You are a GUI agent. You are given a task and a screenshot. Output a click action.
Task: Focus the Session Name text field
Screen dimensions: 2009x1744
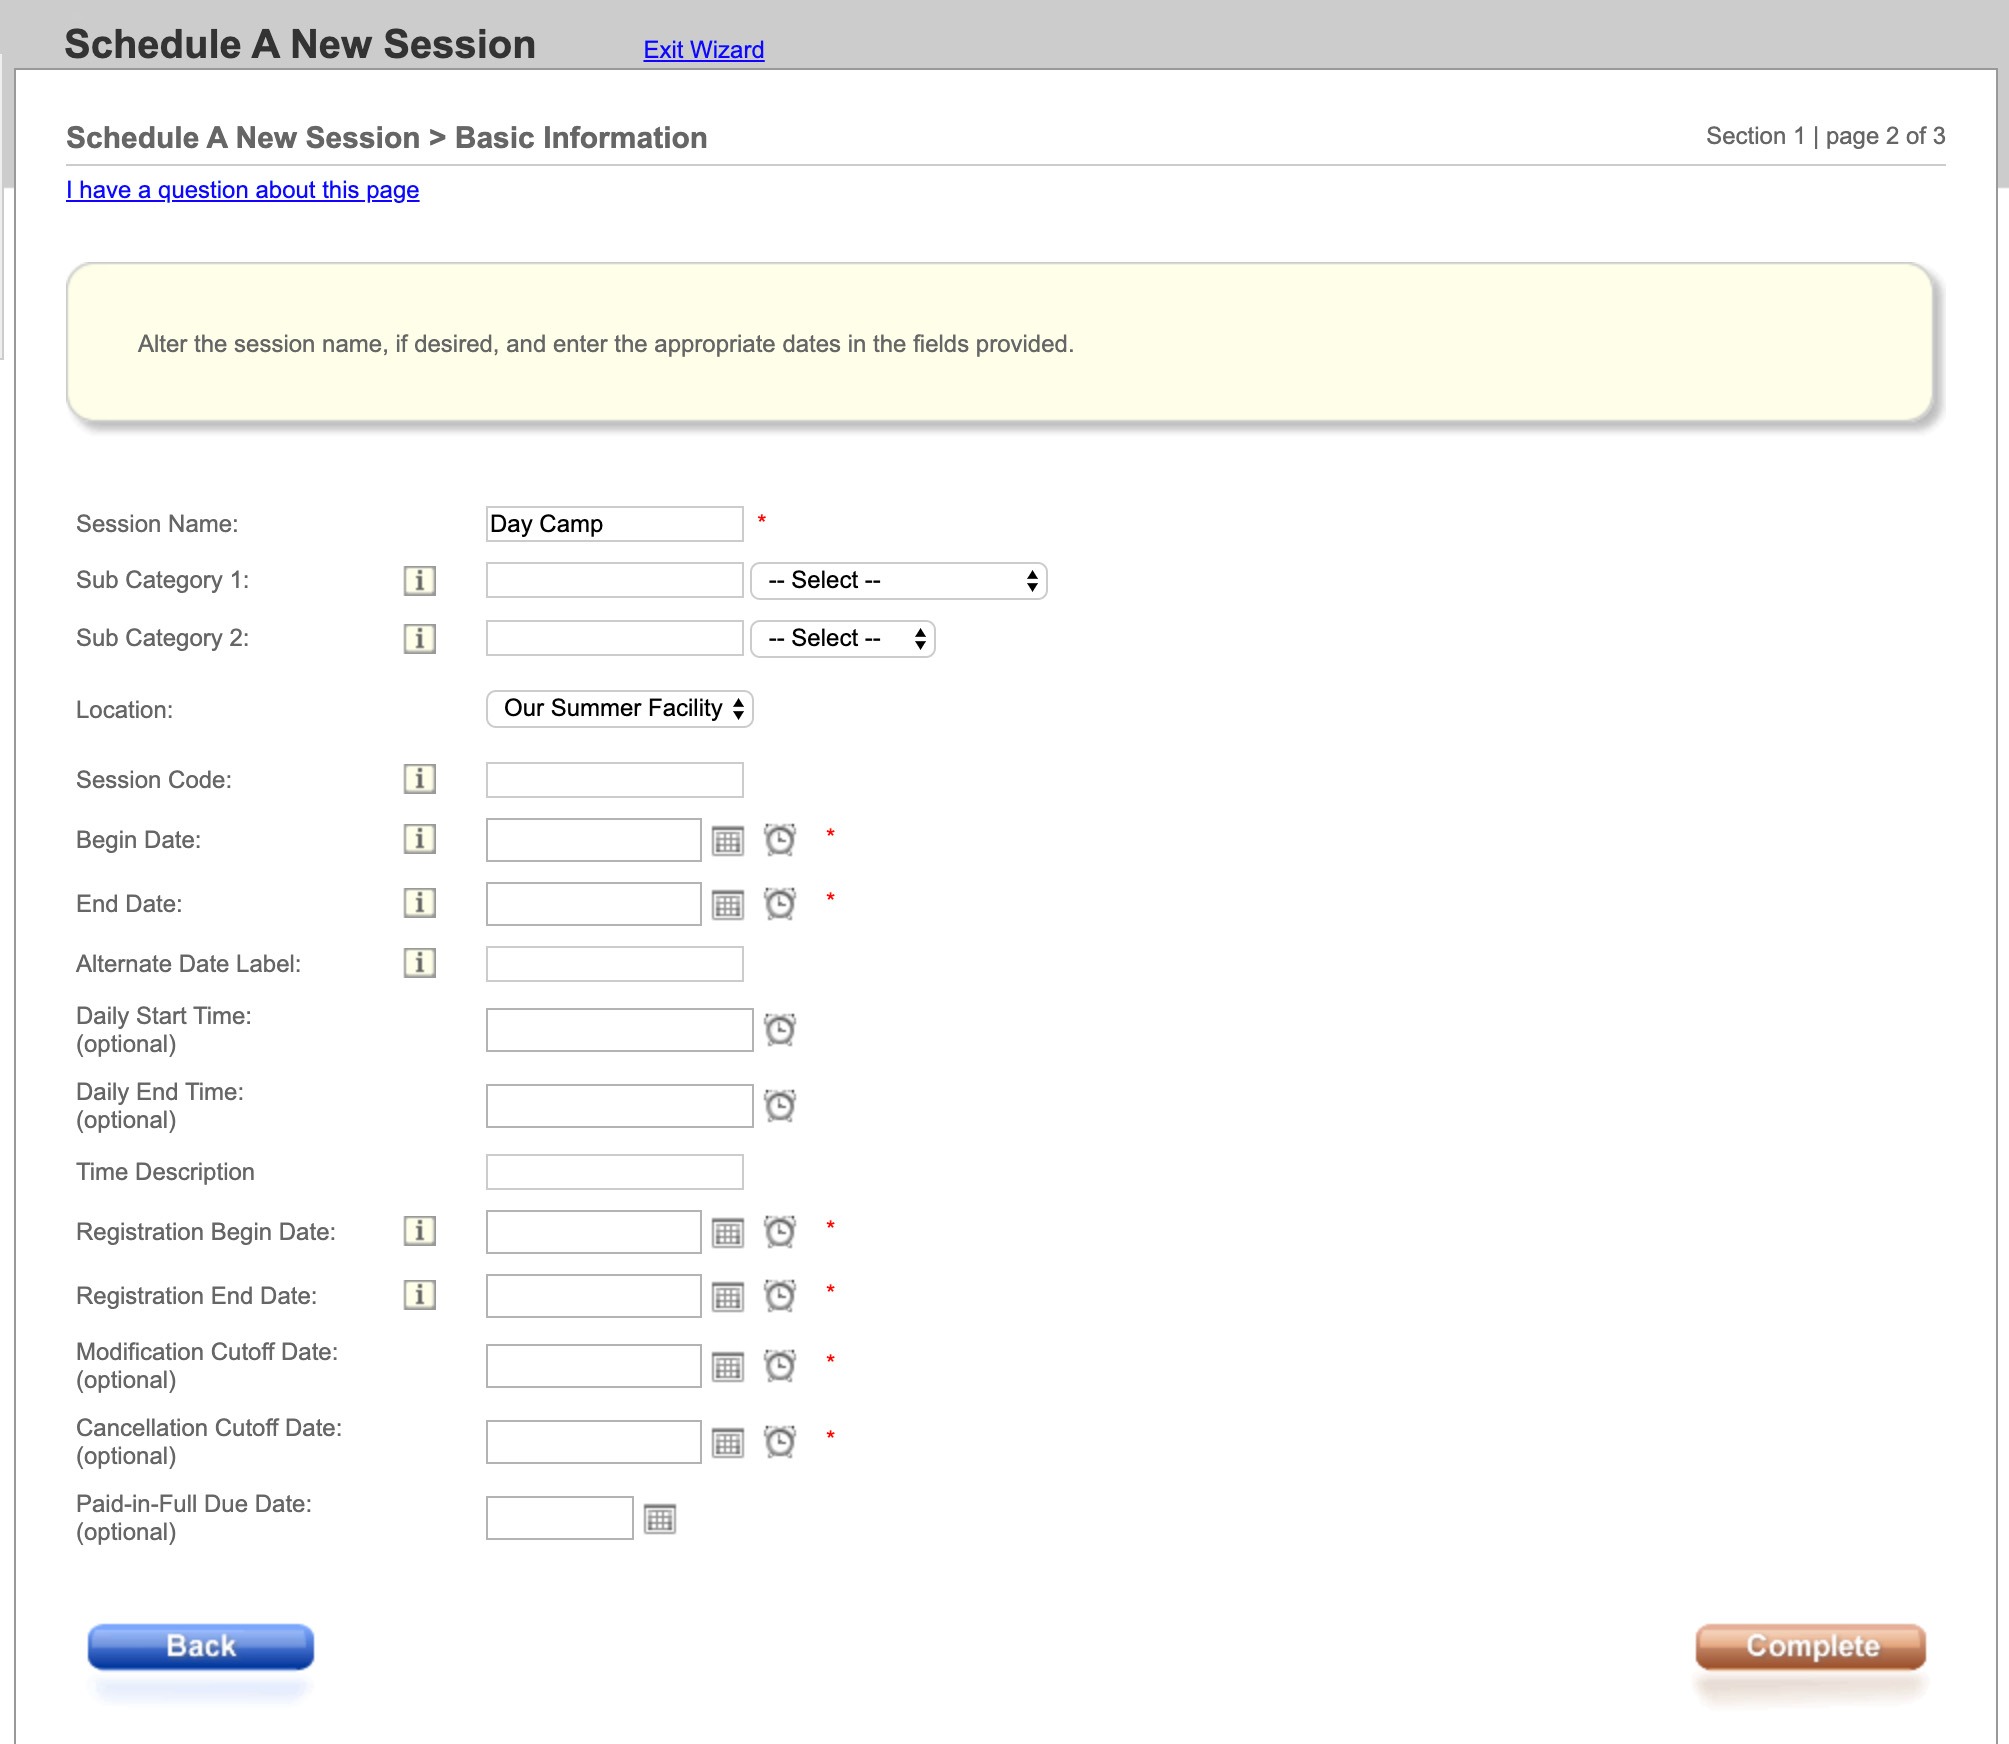click(613, 524)
